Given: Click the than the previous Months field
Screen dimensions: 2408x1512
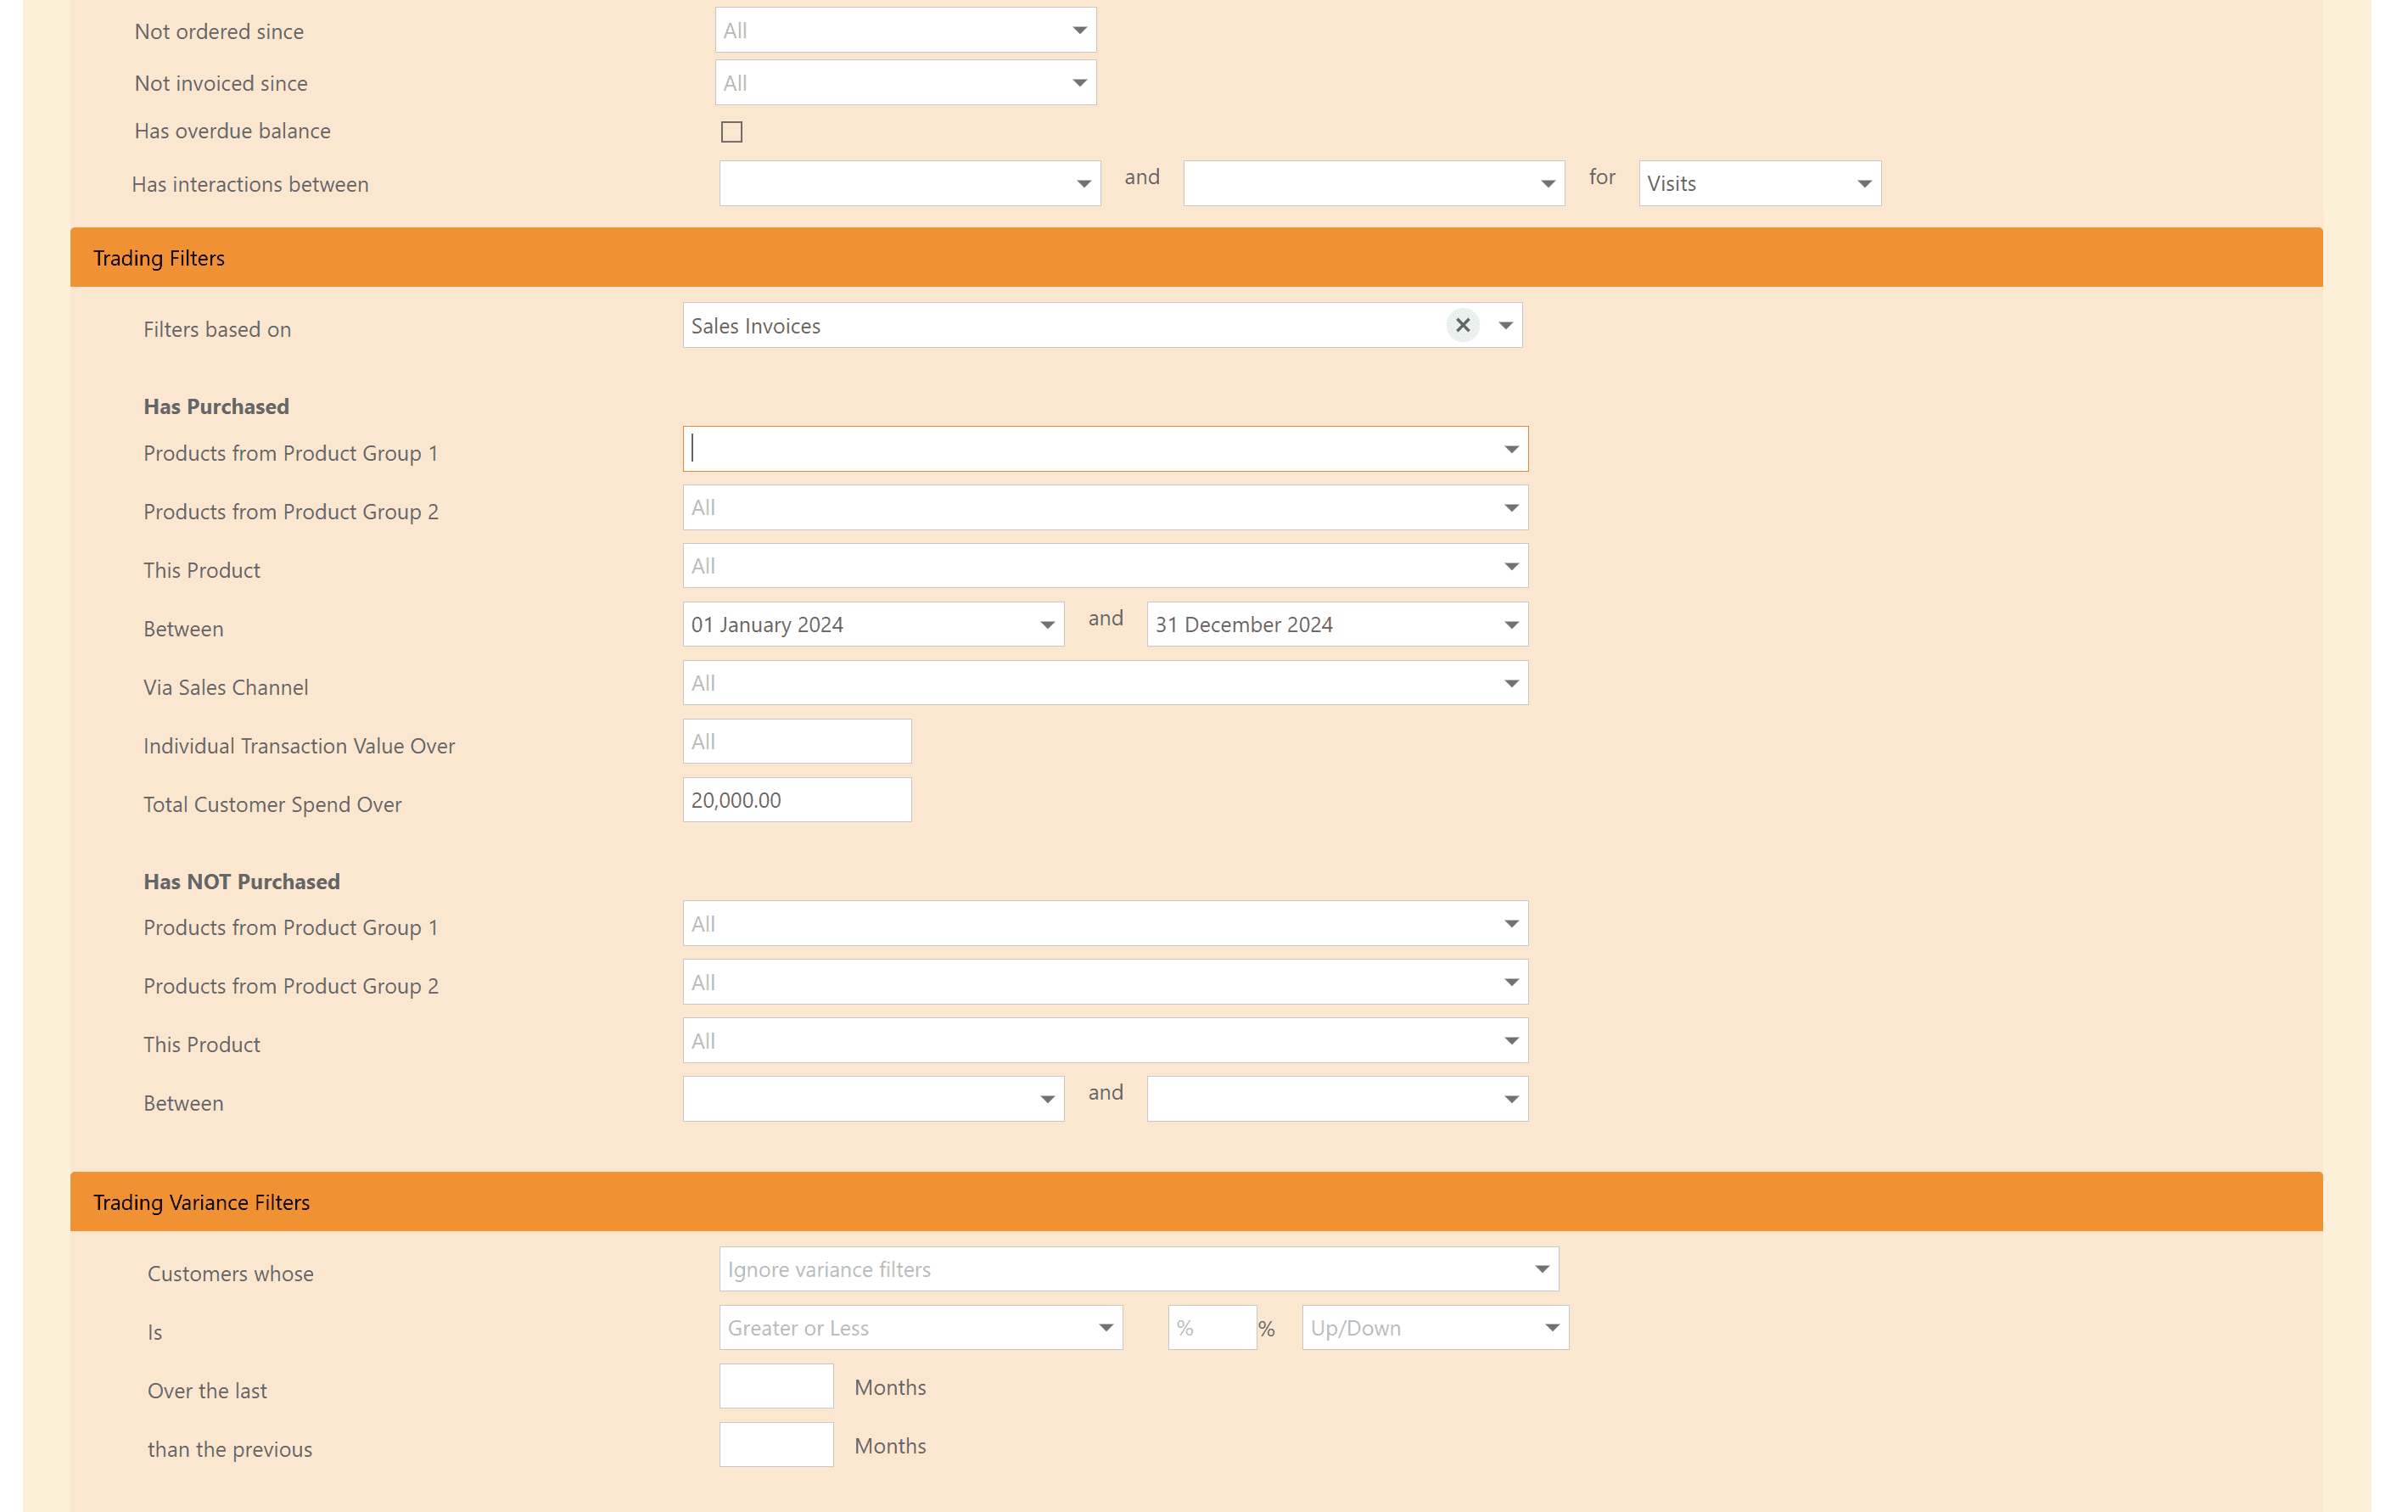Looking at the screenshot, I should (x=776, y=1445).
